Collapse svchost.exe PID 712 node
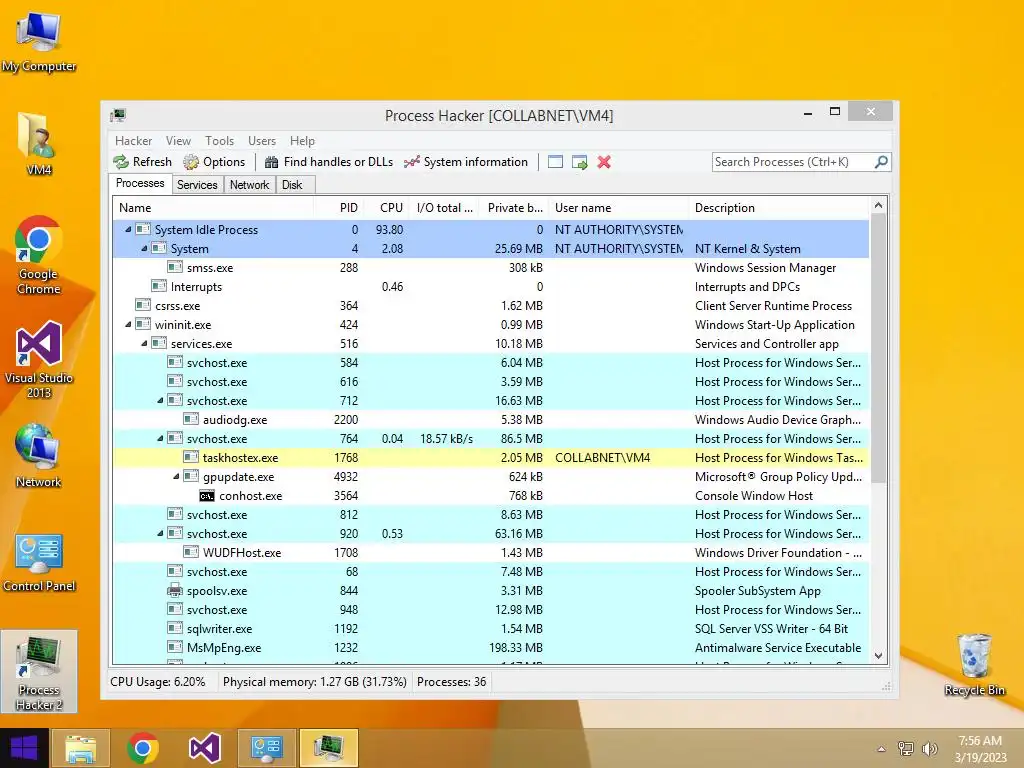Image resolution: width=1024 pixels, height=768 pixels. (x=160, y=400)
